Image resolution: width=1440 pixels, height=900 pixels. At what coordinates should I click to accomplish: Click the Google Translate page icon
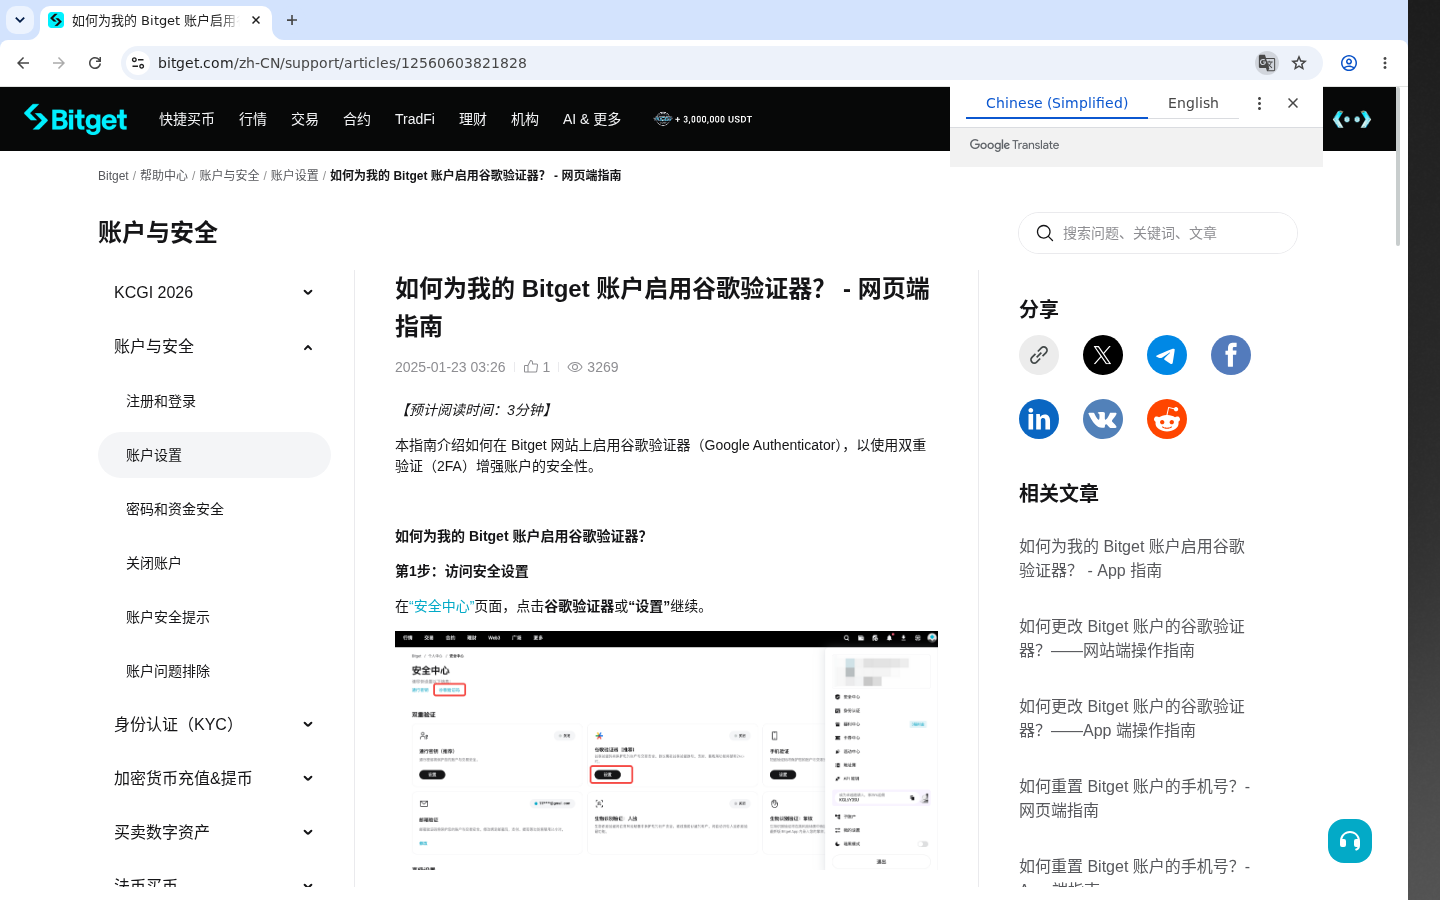[1267, 63]
